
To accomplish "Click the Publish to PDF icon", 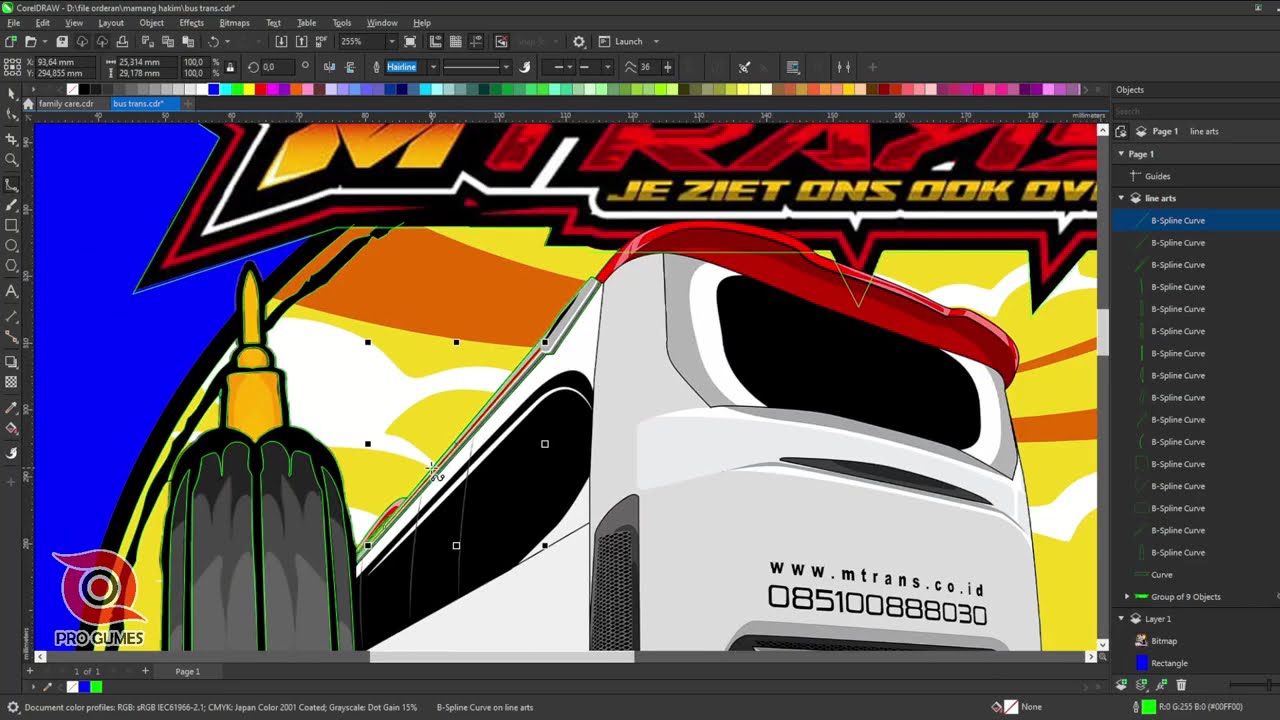I will 321,42.
